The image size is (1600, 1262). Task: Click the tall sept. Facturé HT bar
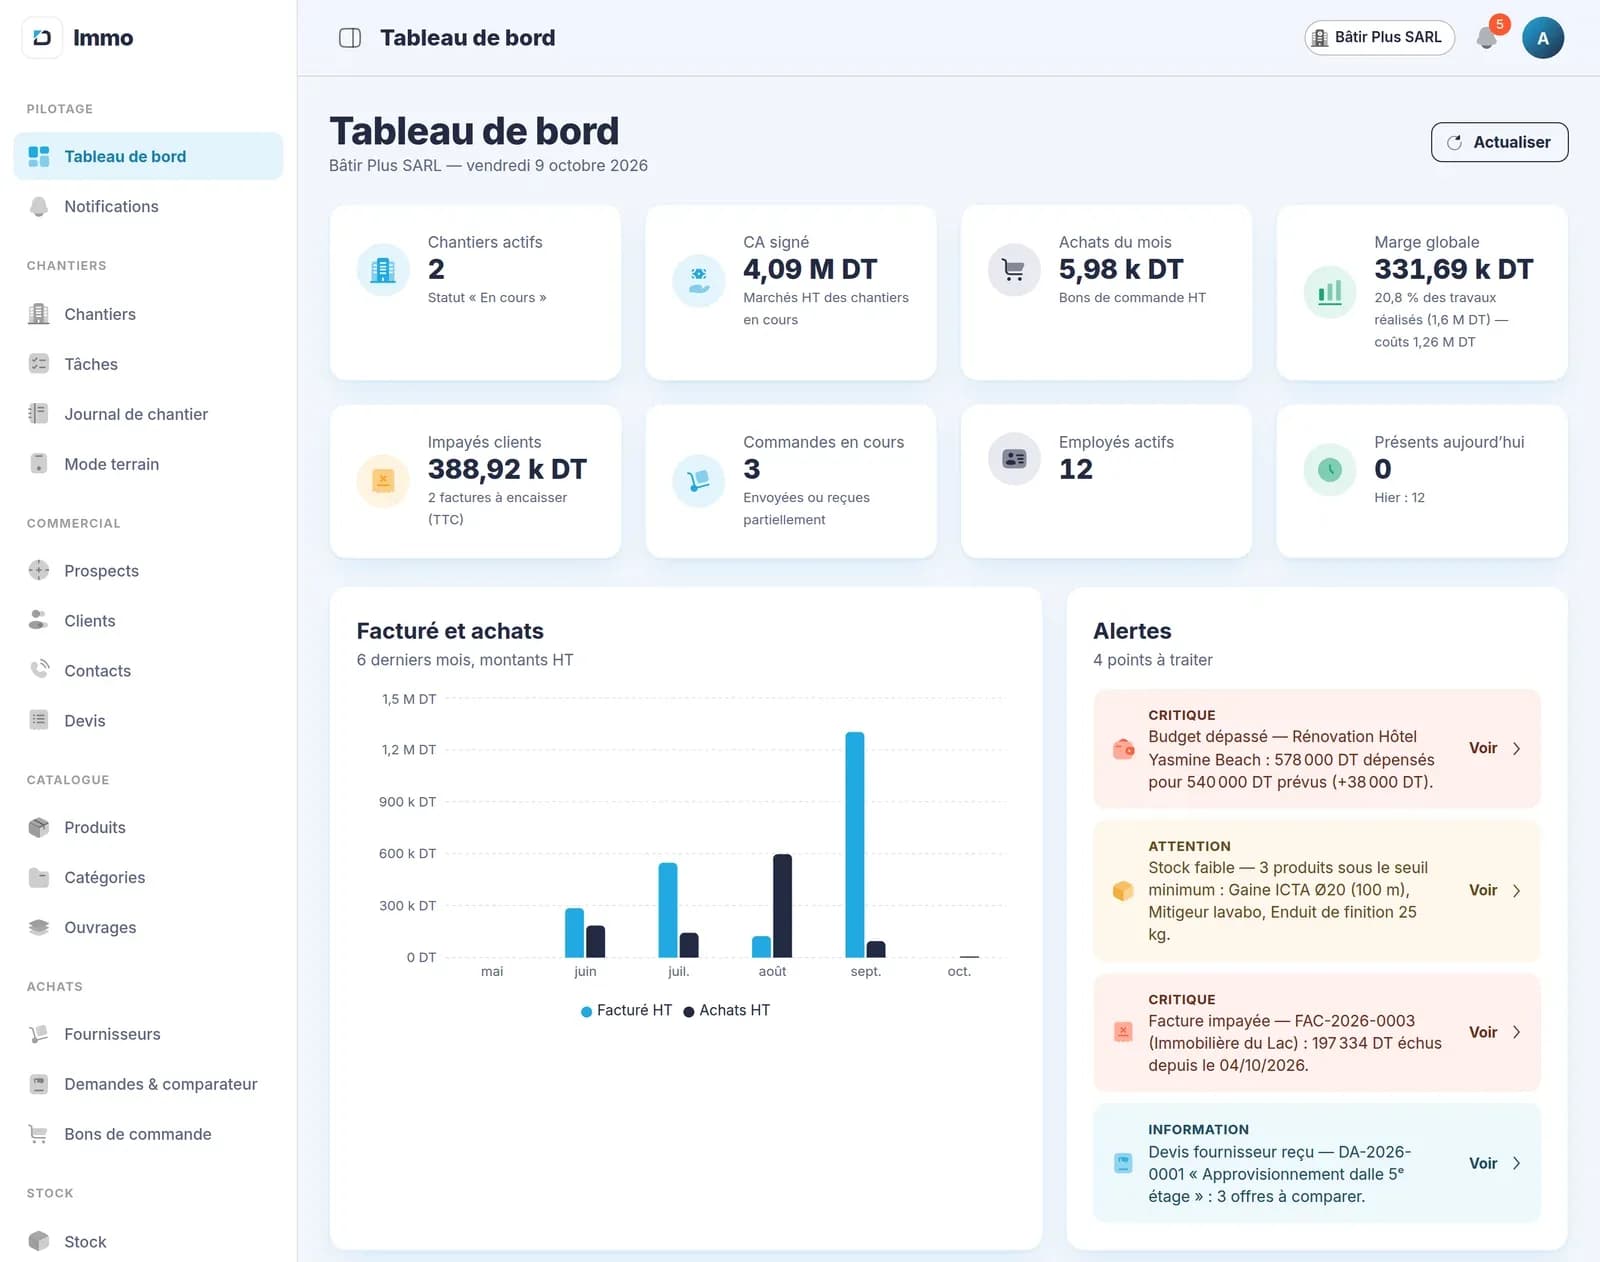pyautogui.click(x=855, y=845)
